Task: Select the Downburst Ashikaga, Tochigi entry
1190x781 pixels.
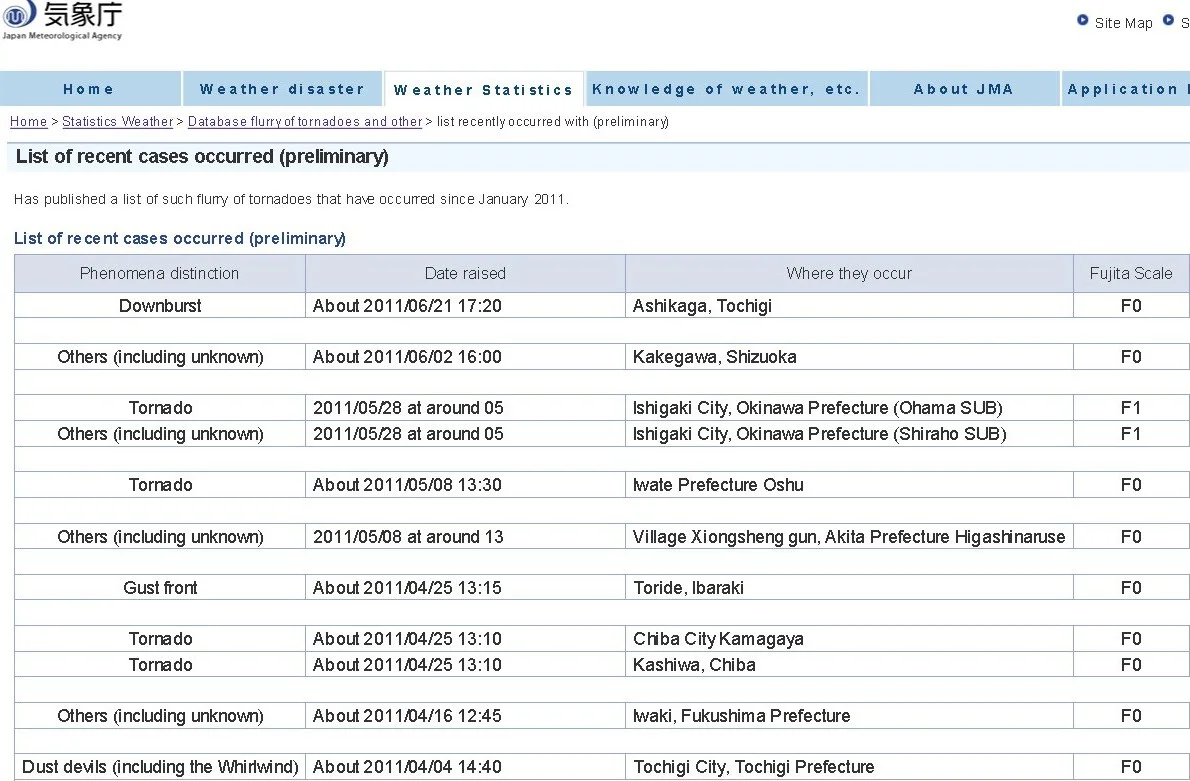Action: [601, 306]
